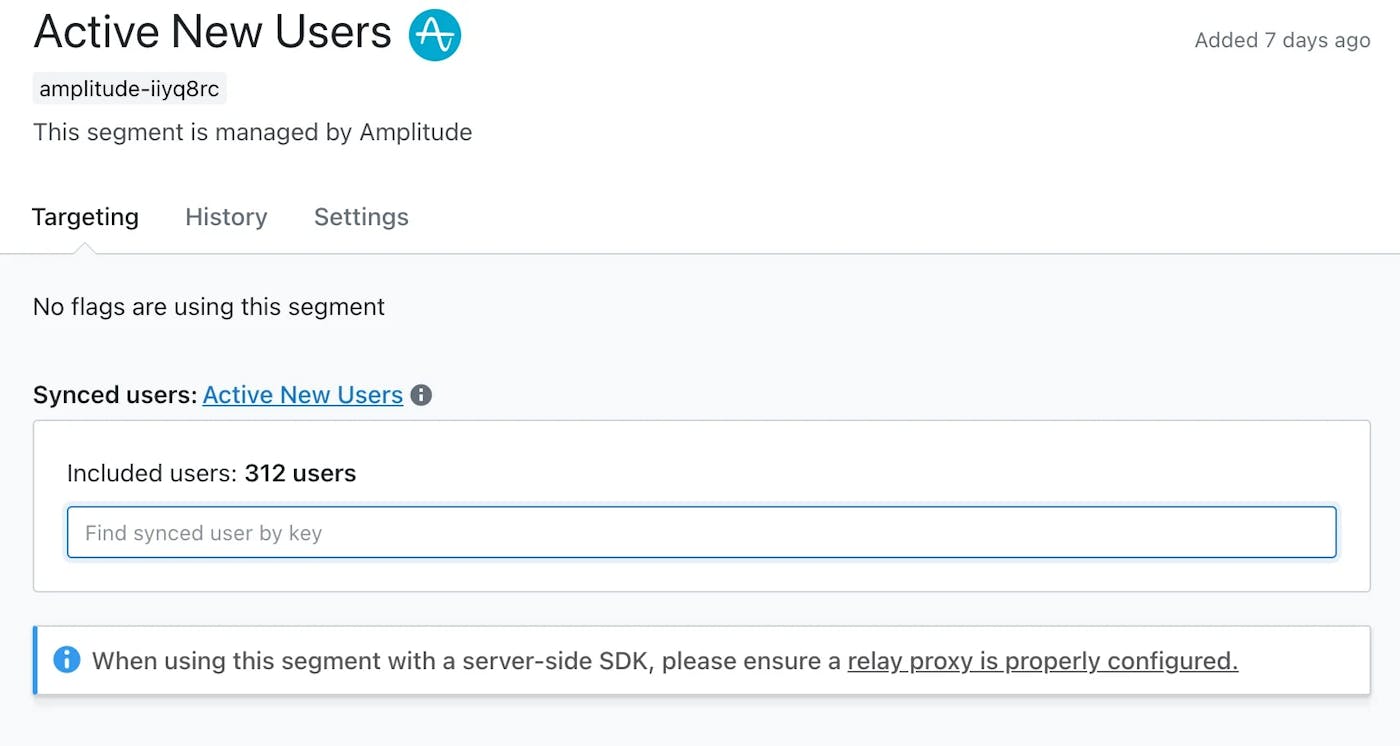Click the server-side SDK notice text
1400x746 pixels.
[x=467, y=661]
